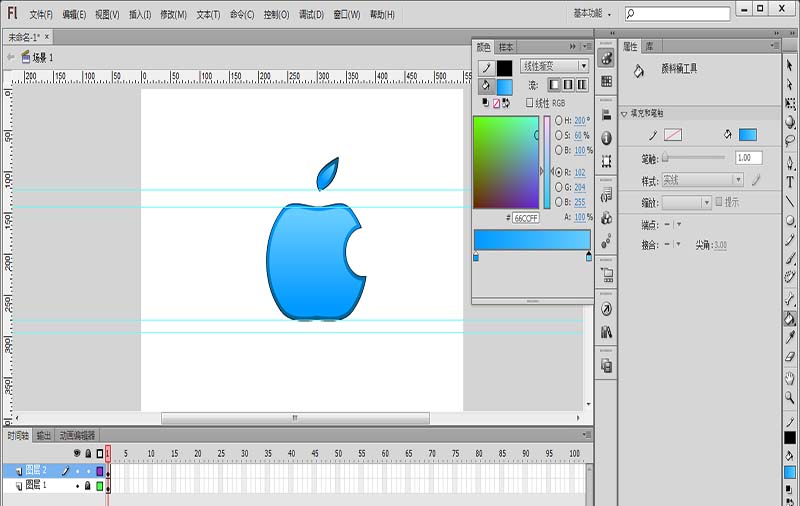This screenshot has width=800, height=506.
Task: Open the 样式 stroke style dropdown
Action: point(703,180)
